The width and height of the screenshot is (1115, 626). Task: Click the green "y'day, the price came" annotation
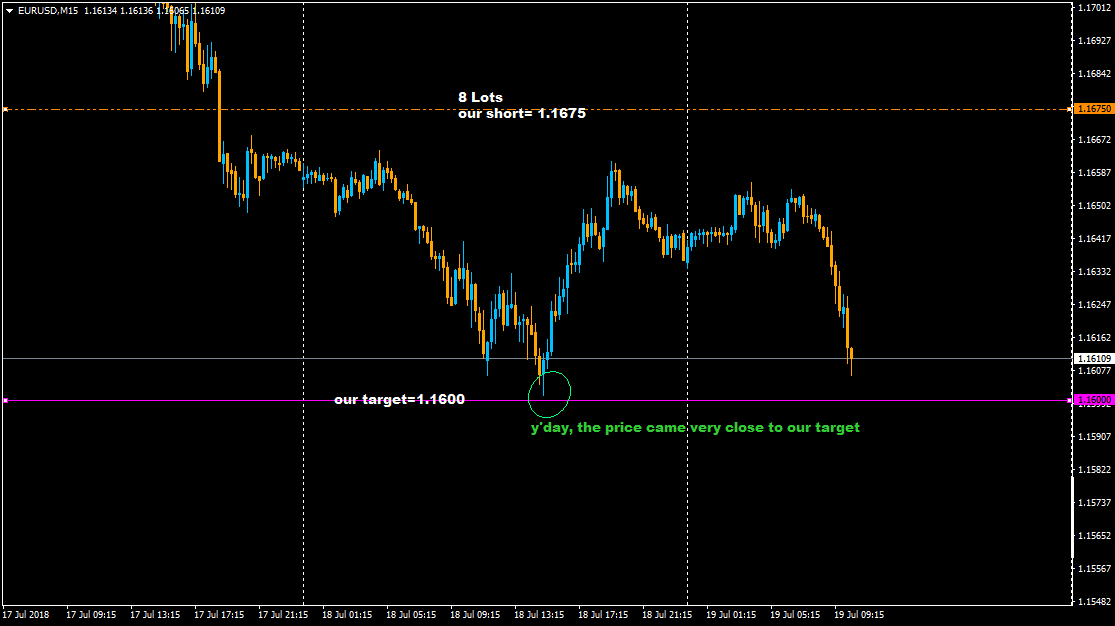694,427
